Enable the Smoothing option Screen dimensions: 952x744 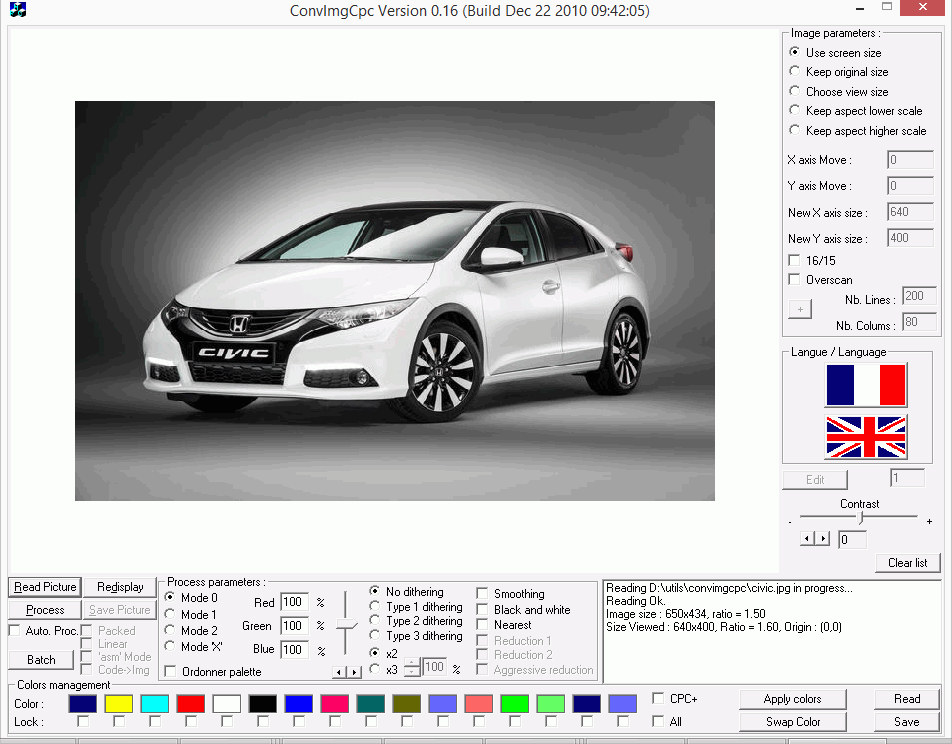[482, 593]
